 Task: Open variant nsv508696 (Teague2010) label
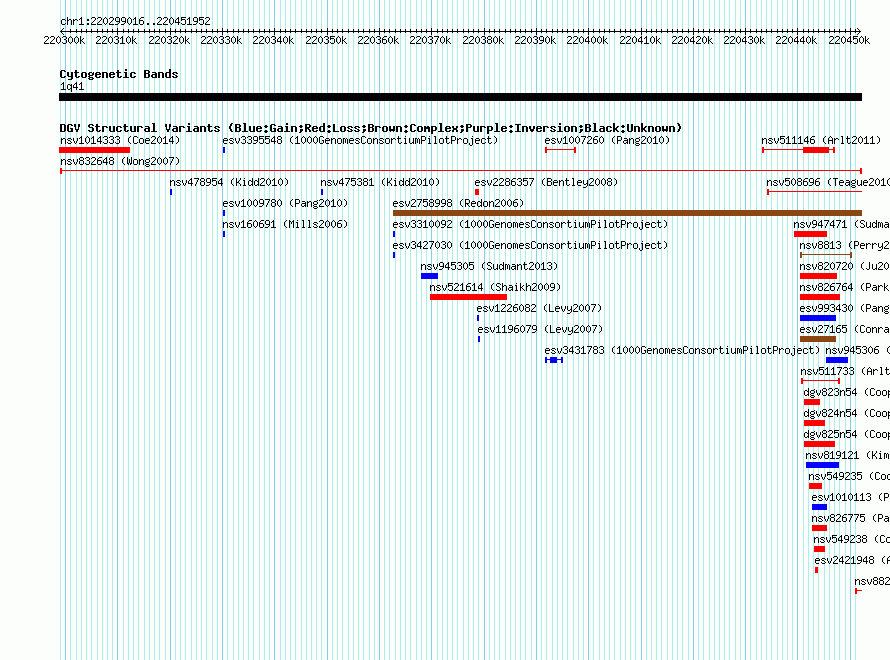pos(828,182)
